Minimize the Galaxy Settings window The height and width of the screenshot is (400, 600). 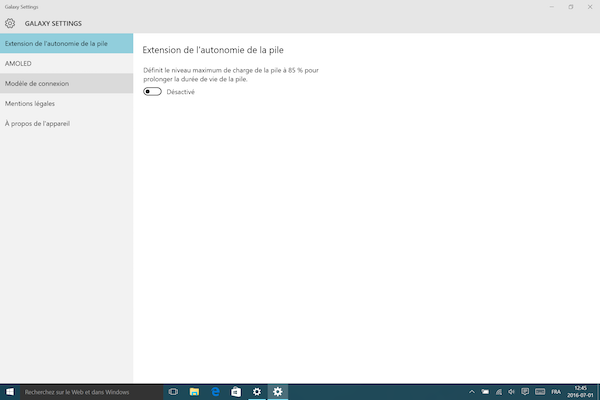[x=552, y=7]
